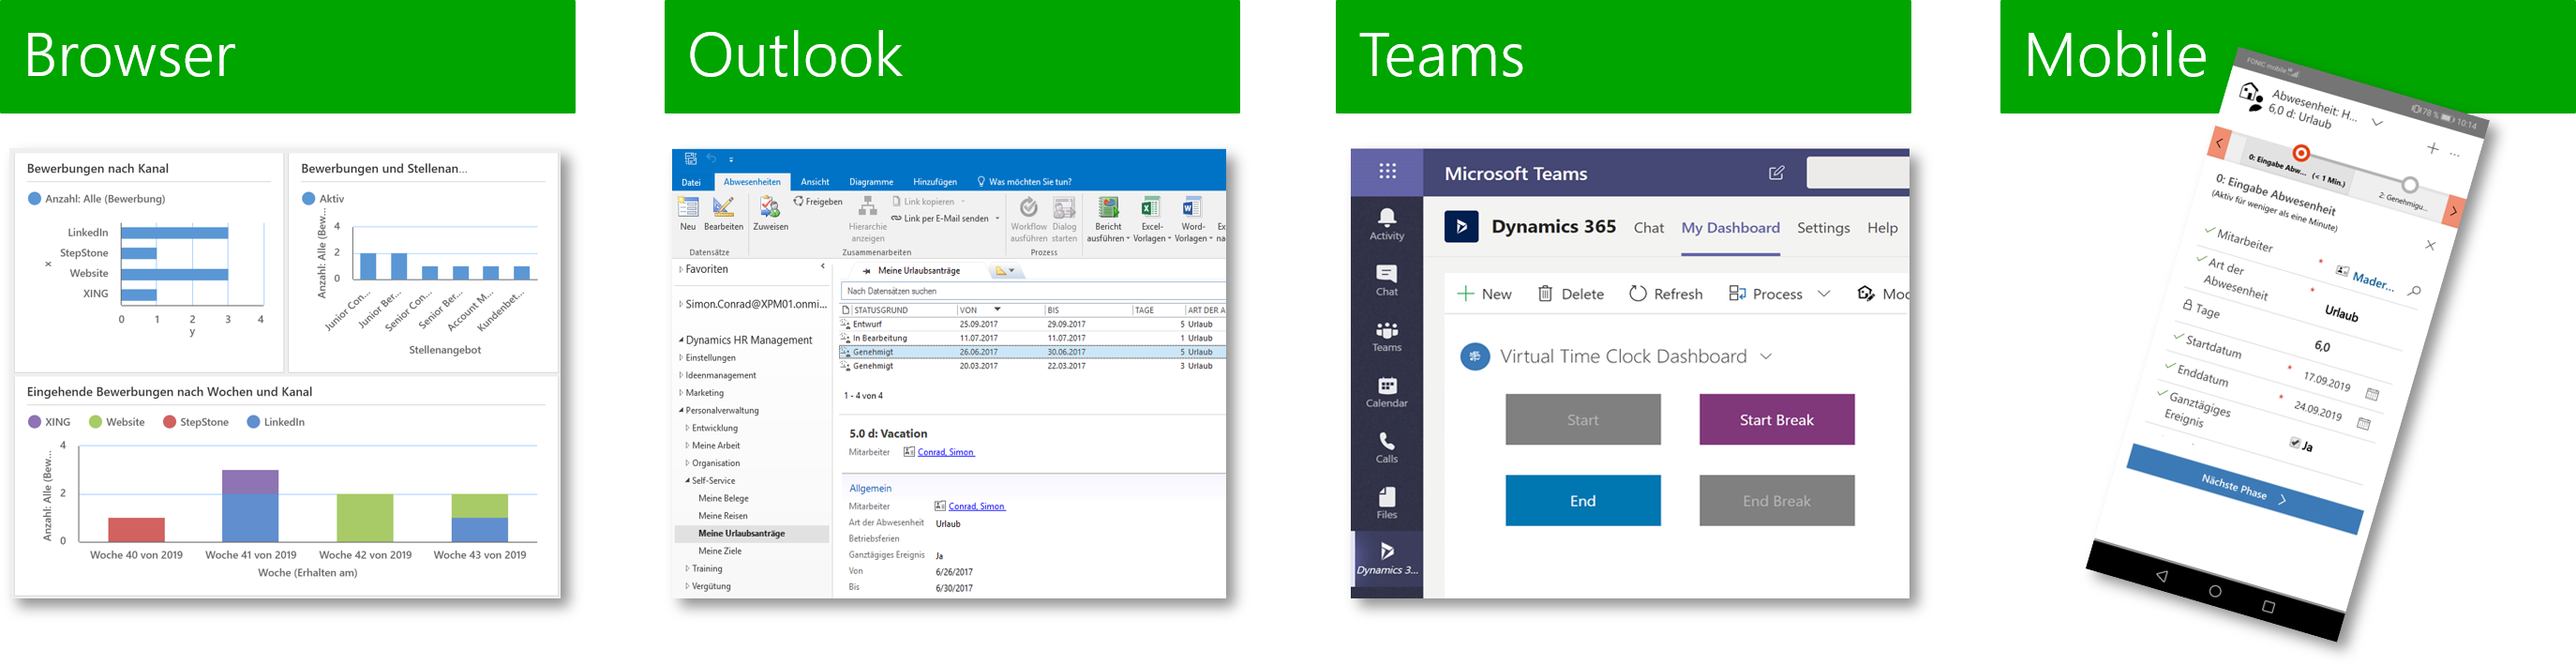Screen dimensions: 2576x665
Task: Click the Start Break button
Action: 1776,420
